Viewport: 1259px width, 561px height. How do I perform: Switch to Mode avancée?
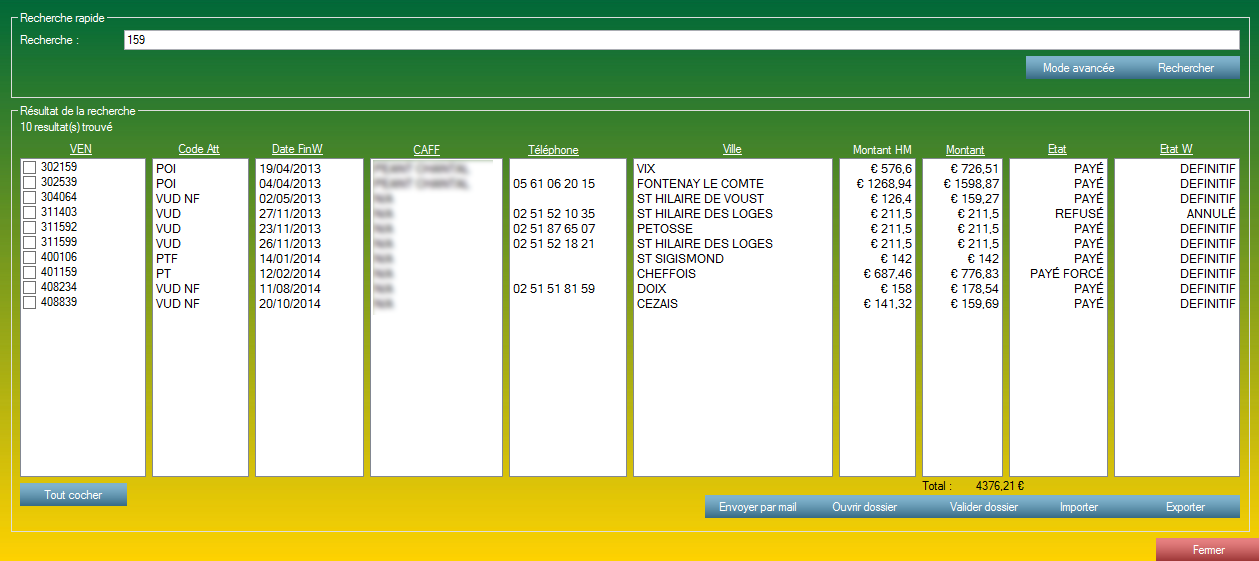(x=1078, y=68)
